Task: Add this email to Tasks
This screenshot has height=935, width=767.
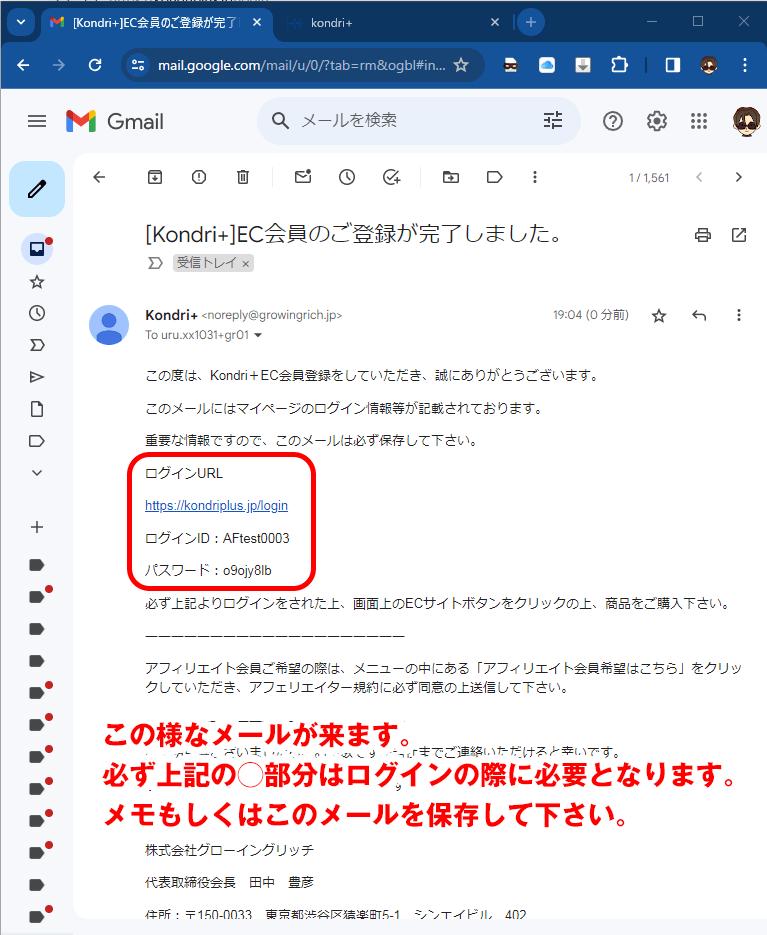Action: [x=391, y=177]
